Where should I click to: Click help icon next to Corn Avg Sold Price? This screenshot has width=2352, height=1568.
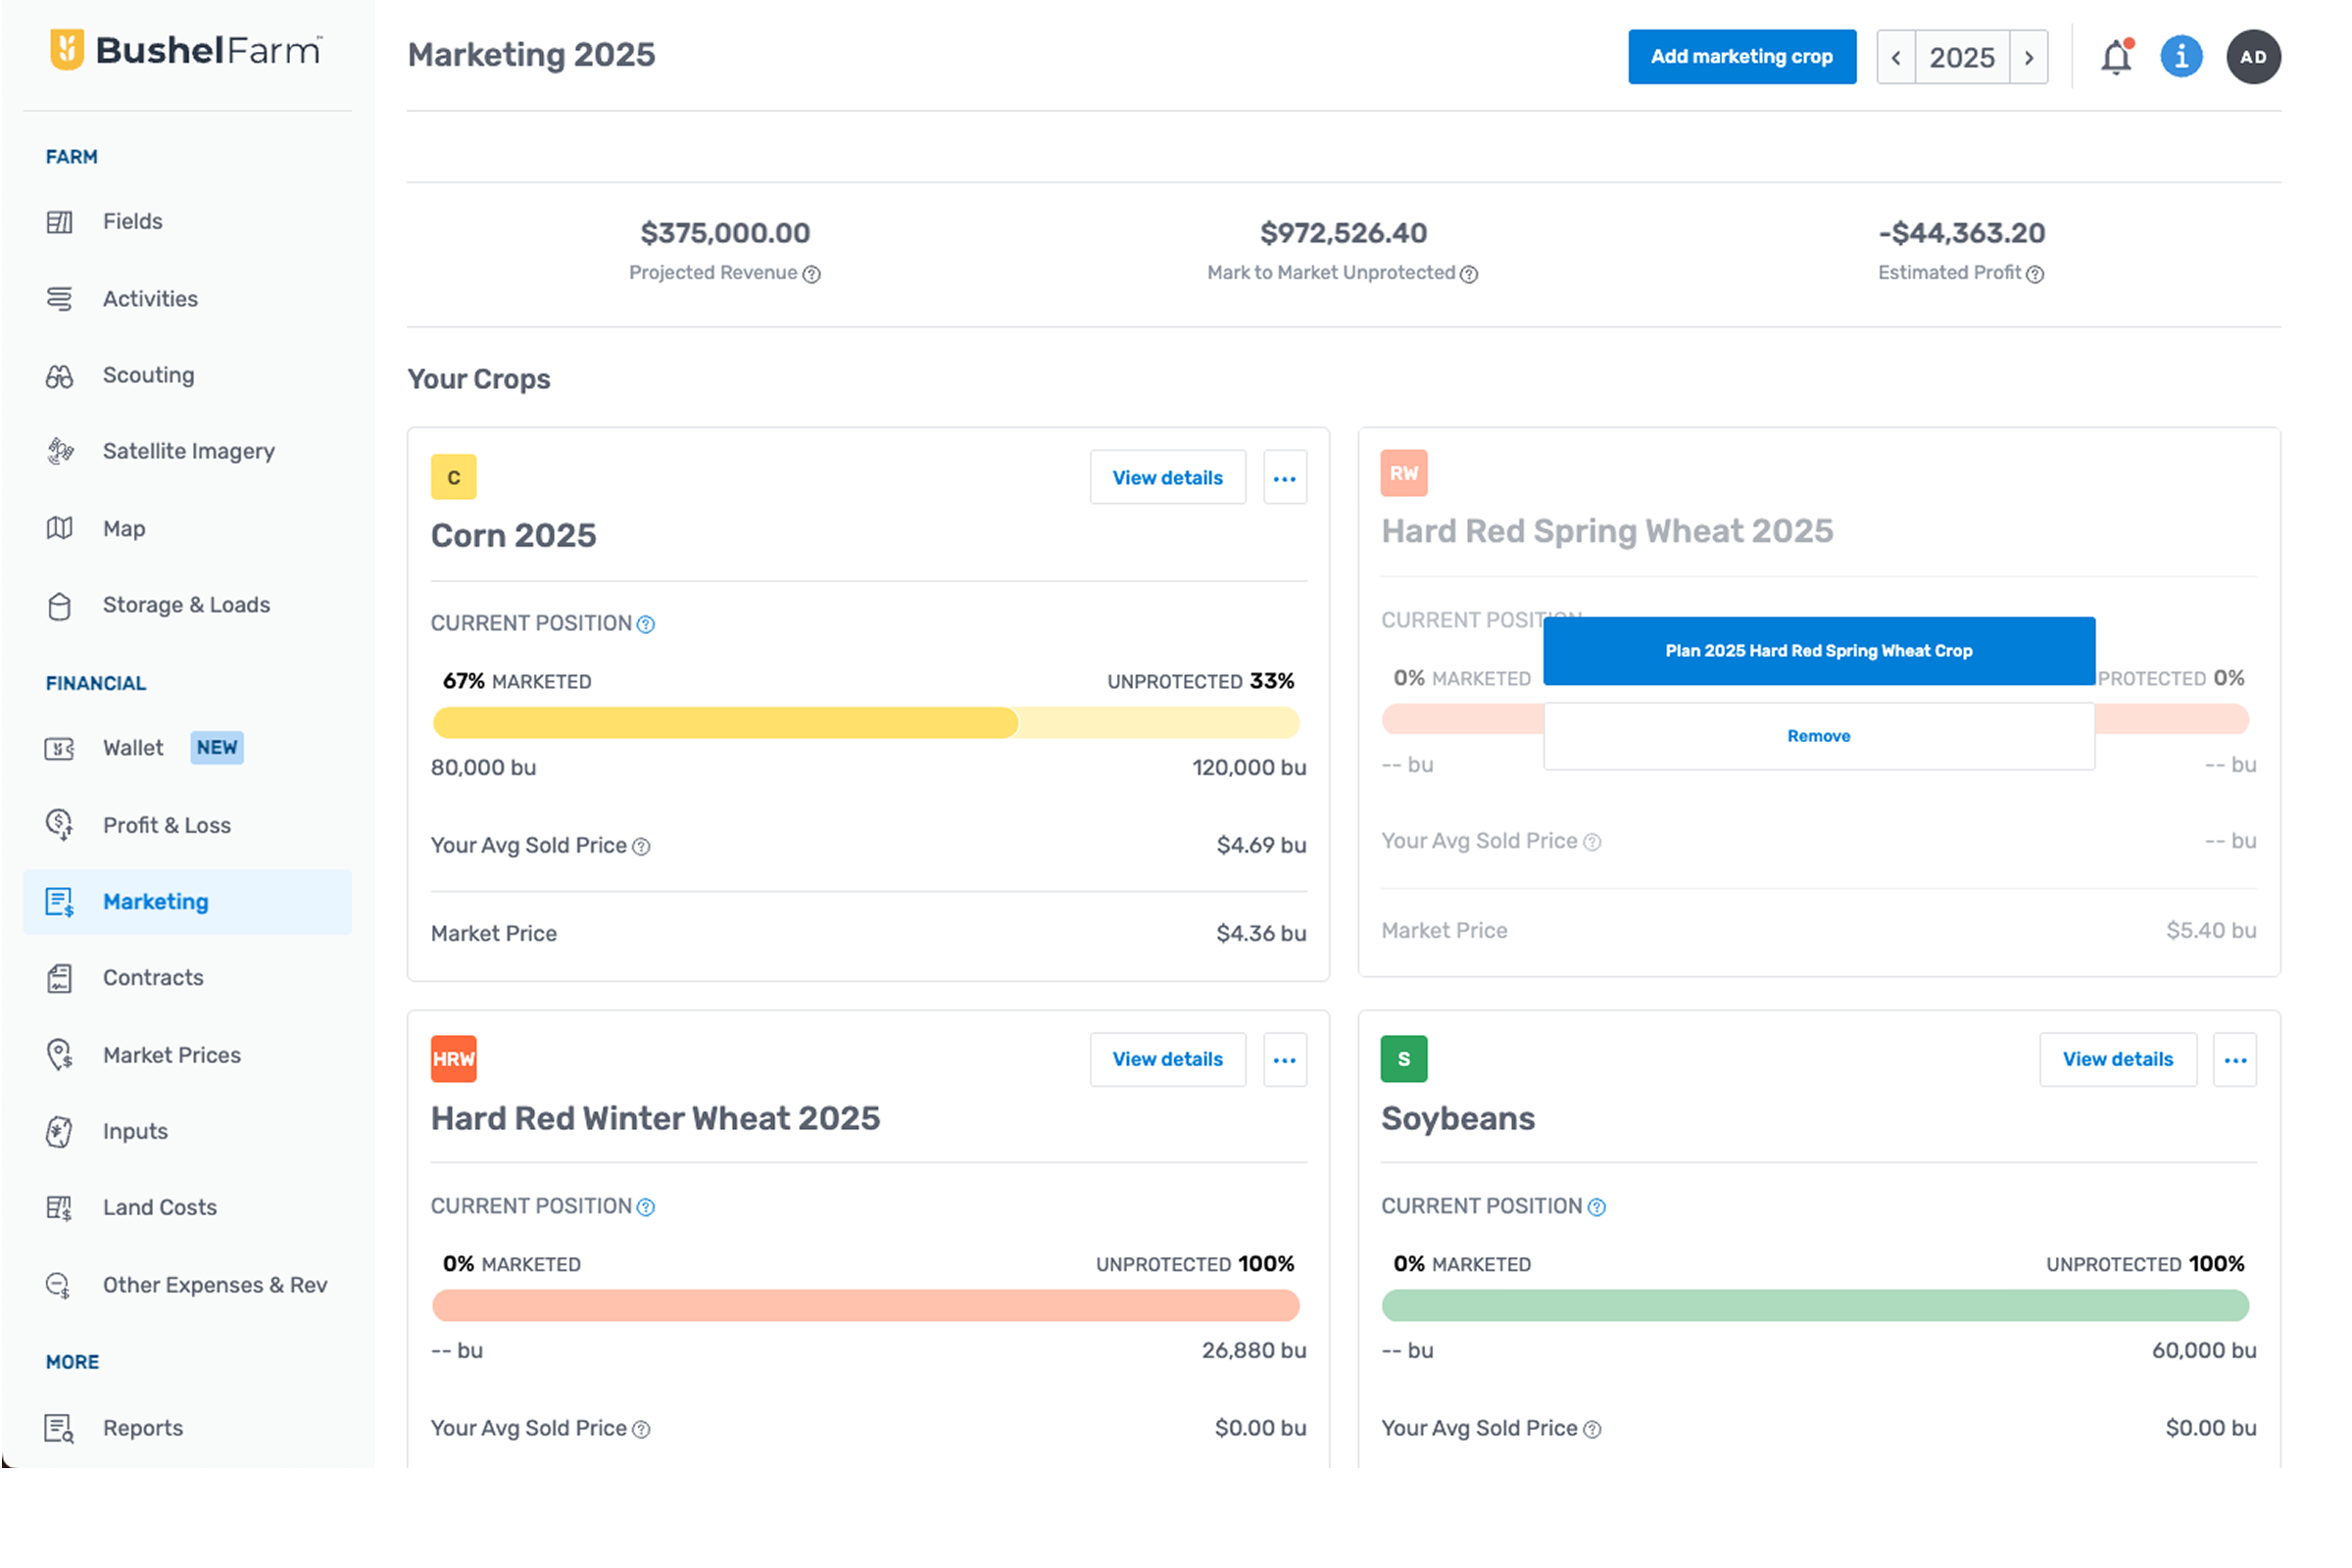[641, 847]
